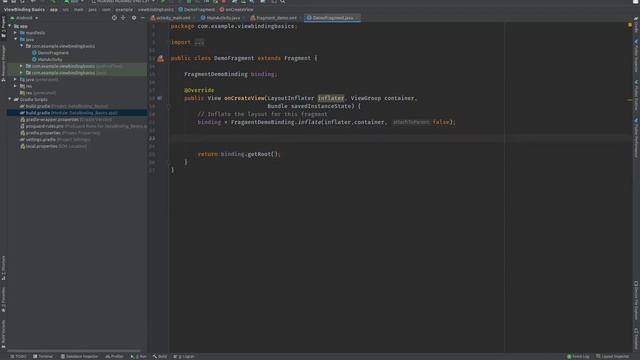640x360 pixels.
Task: Select build.gradle (Module) file
Action: click(x=77, y=113)
